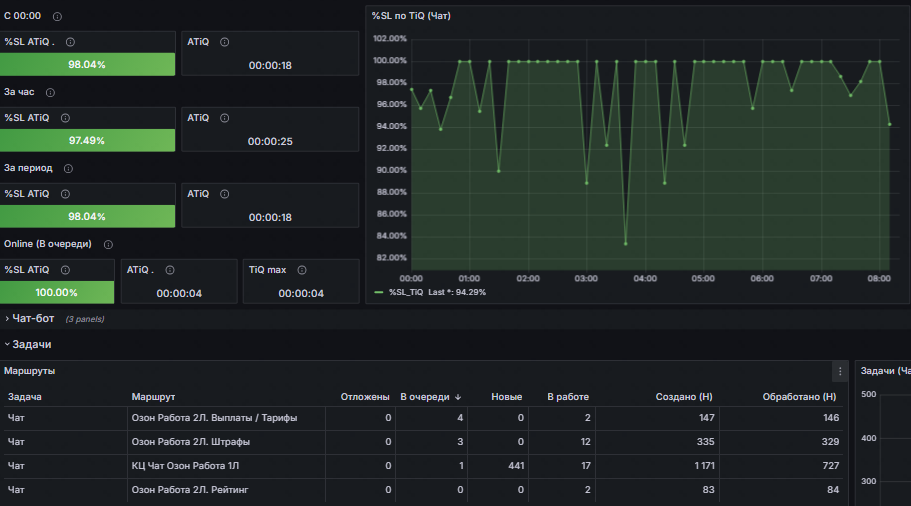This screenshot has height=506, width=911.
Task: Select the "КЦ Чат Озон Работа 1Л" route cell
Action: pos(186,465)
